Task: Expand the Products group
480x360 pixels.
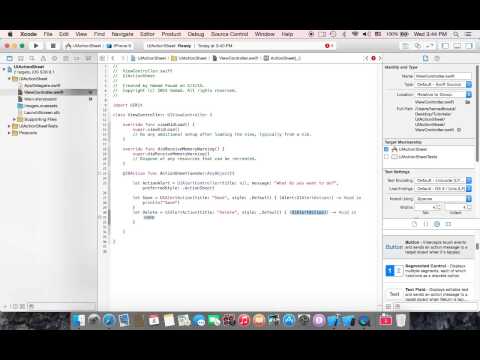Action: tap(9, 133)
